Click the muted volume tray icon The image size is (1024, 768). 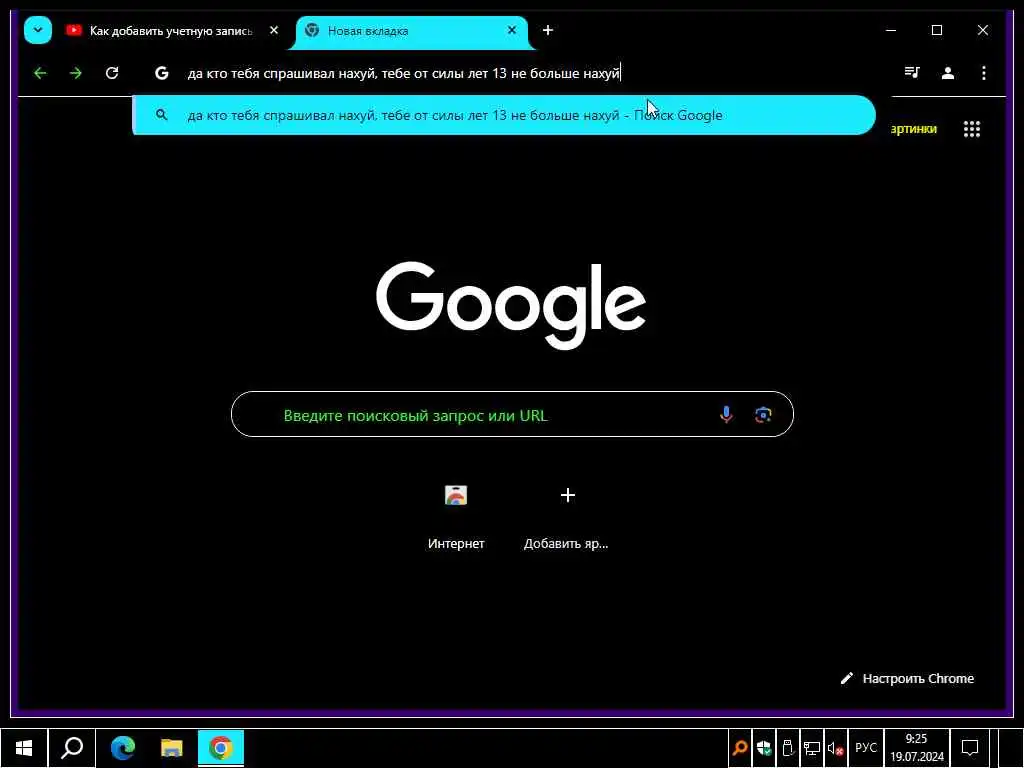(835, 748)
